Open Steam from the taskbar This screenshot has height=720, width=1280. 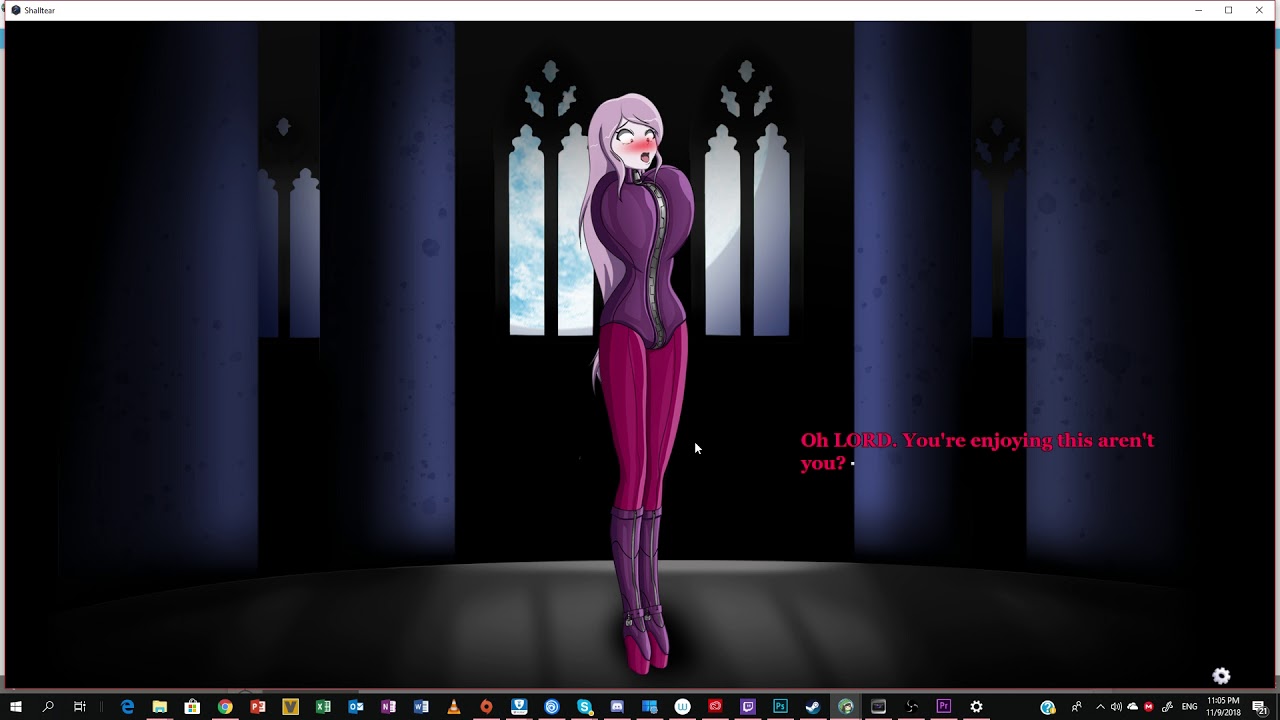coord(813,707)
